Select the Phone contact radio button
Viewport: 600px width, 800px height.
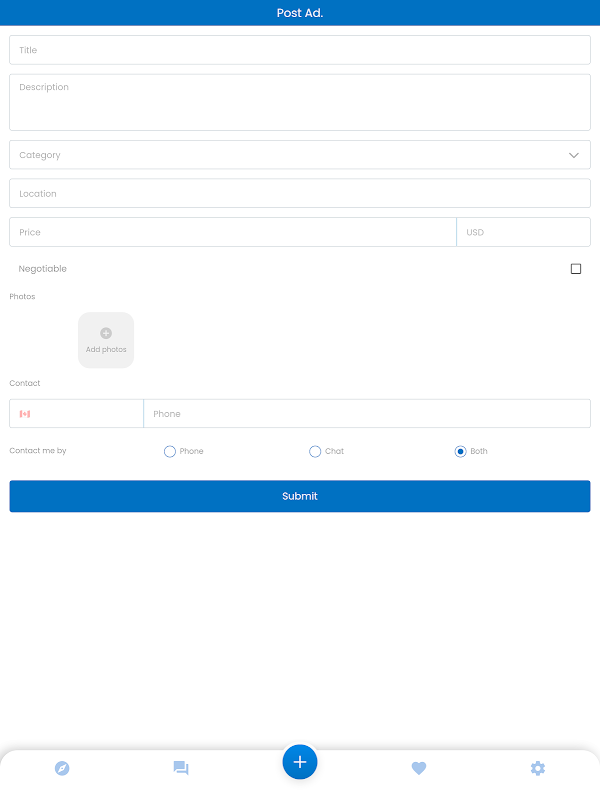170,452
